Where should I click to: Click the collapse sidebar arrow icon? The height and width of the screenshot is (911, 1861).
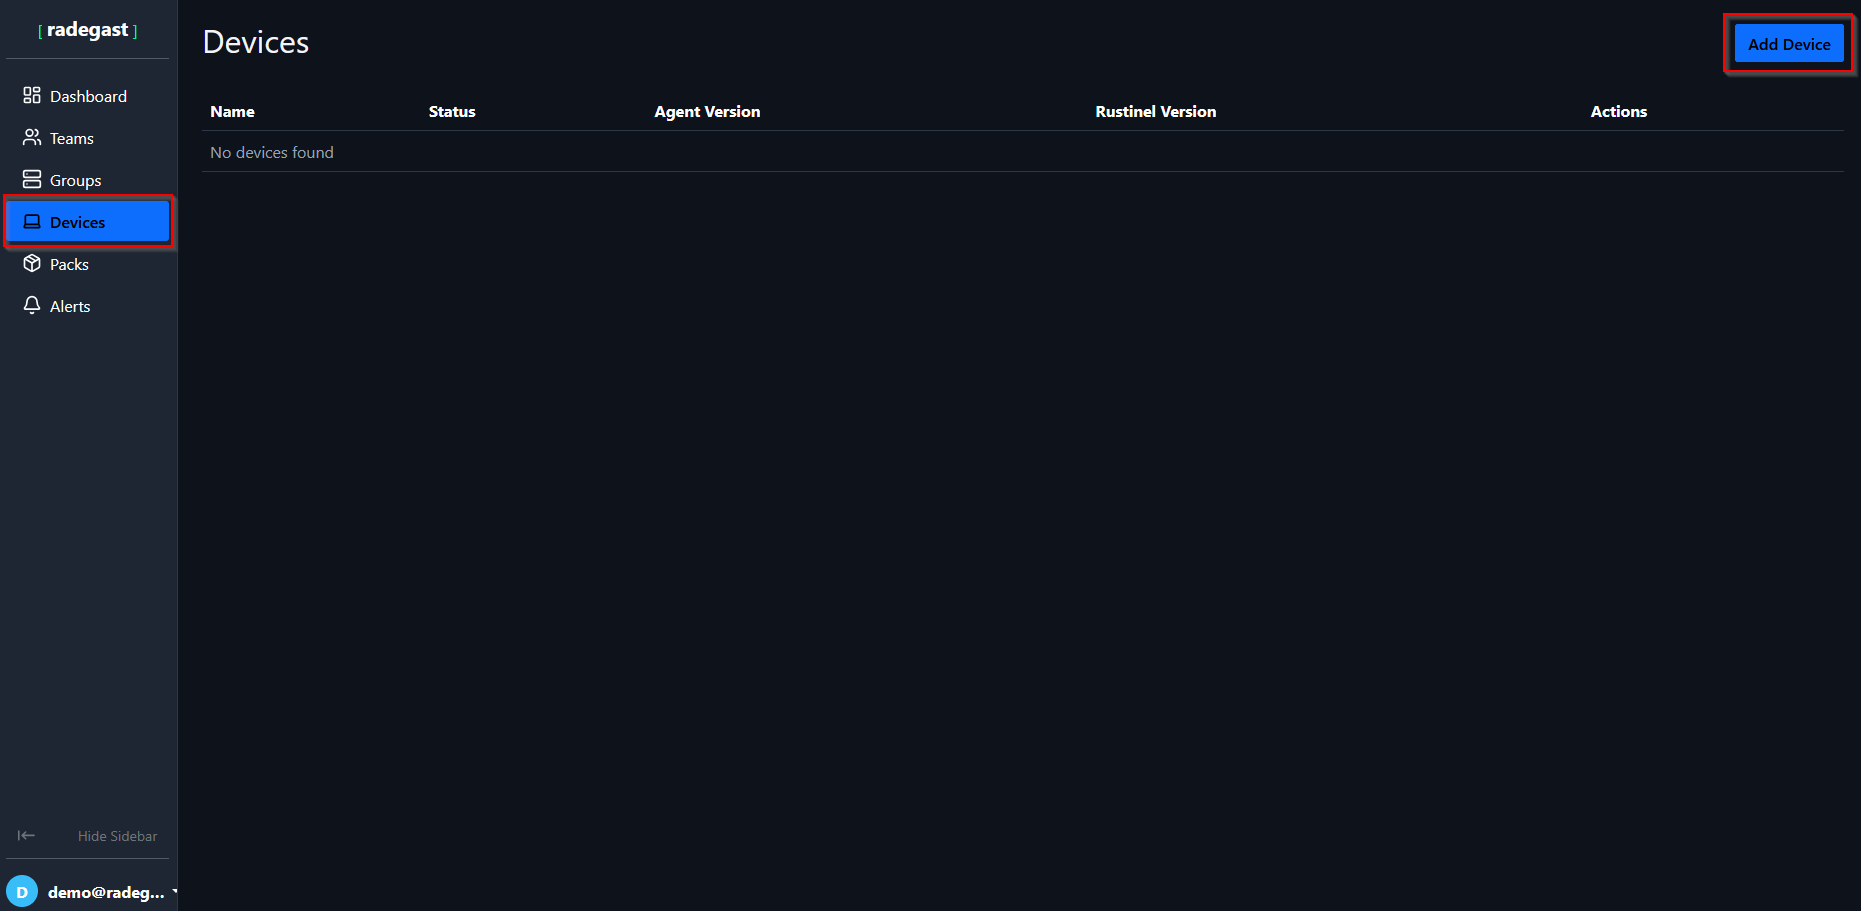click(x=26, y=835)
